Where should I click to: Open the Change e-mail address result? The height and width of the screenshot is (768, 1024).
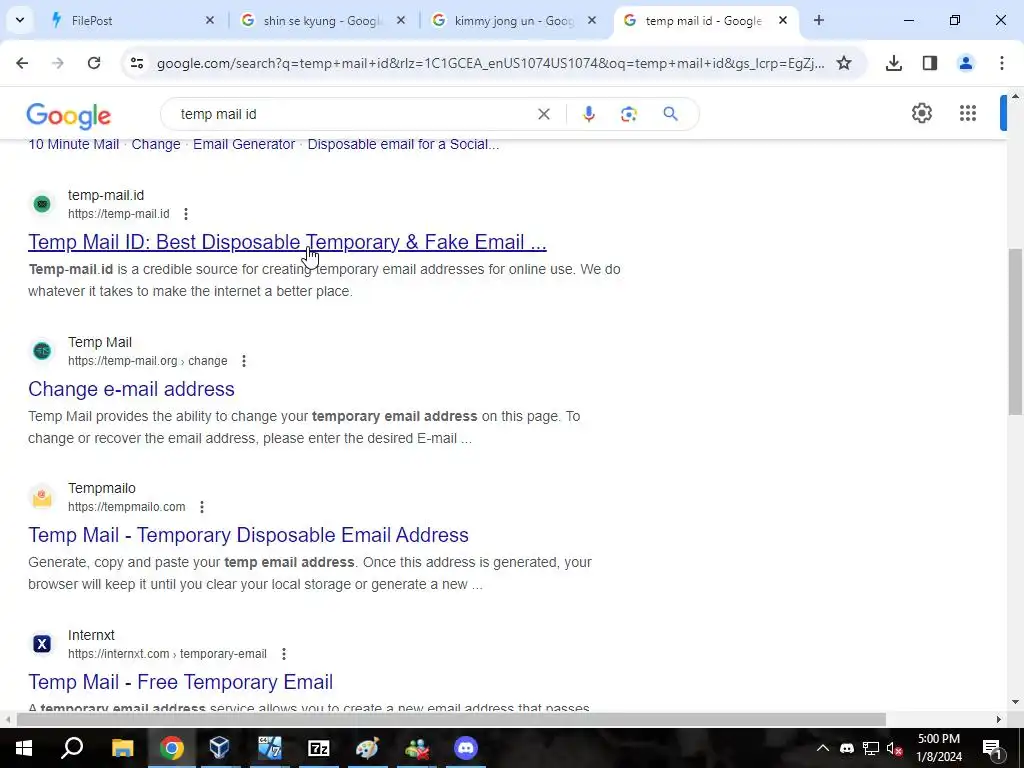coord(131,389)
